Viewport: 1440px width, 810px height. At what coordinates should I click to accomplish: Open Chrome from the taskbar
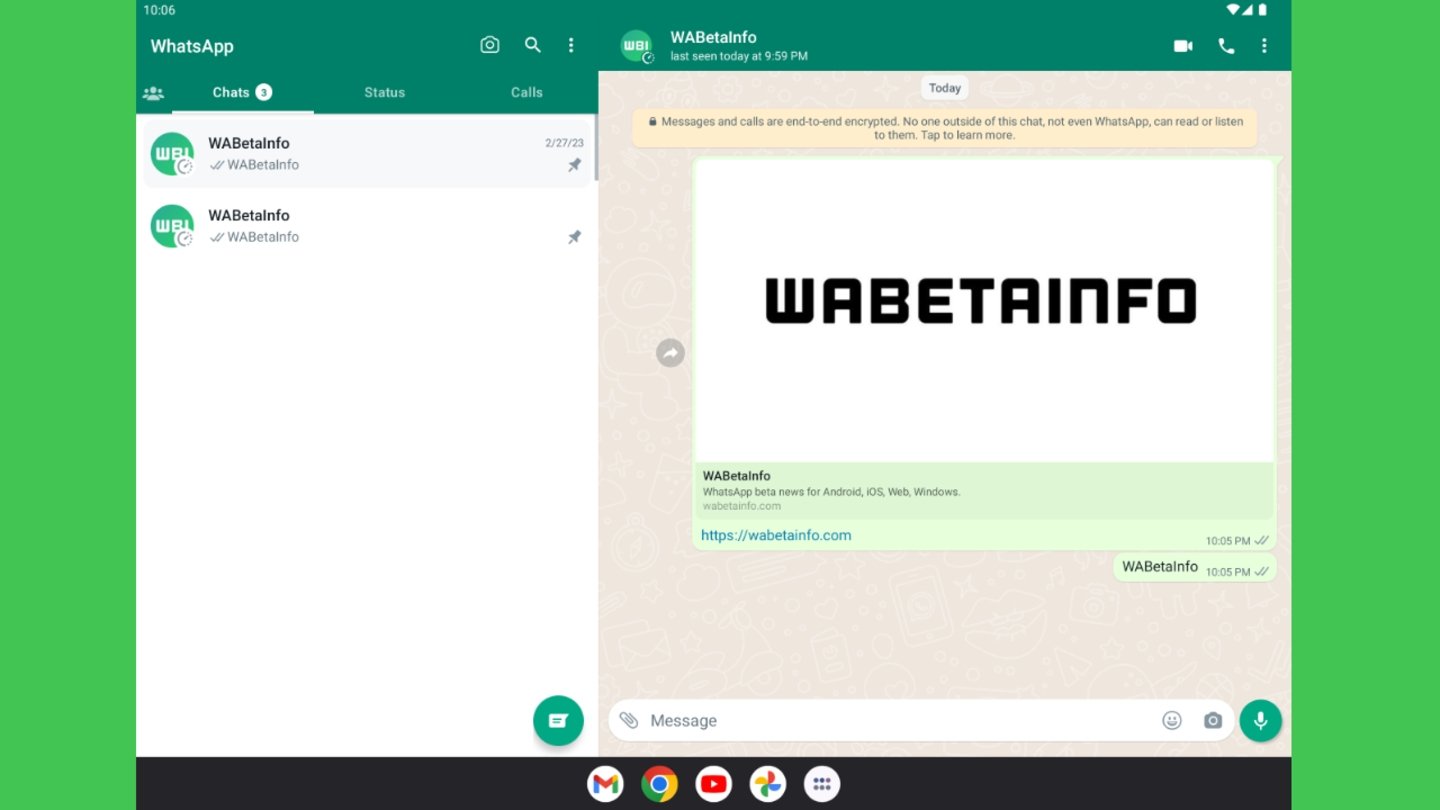click(659, 784)
